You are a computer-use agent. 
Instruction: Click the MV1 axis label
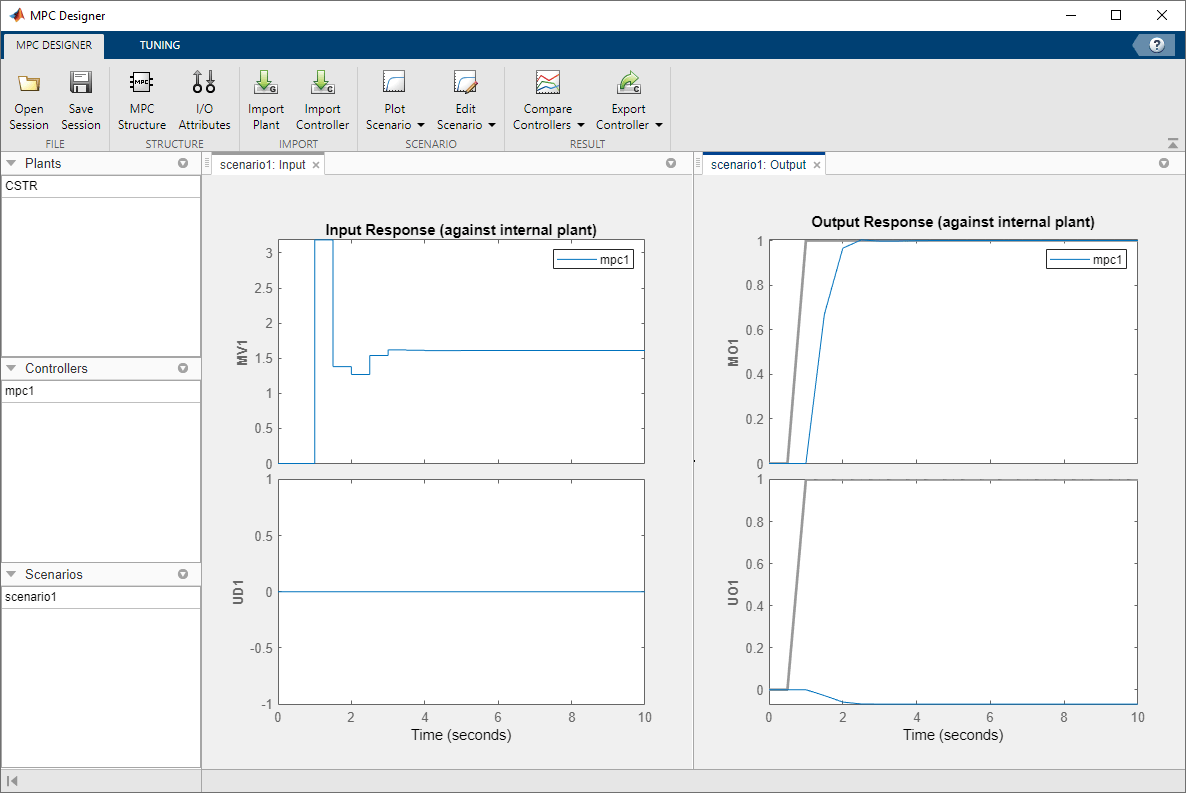243,353
